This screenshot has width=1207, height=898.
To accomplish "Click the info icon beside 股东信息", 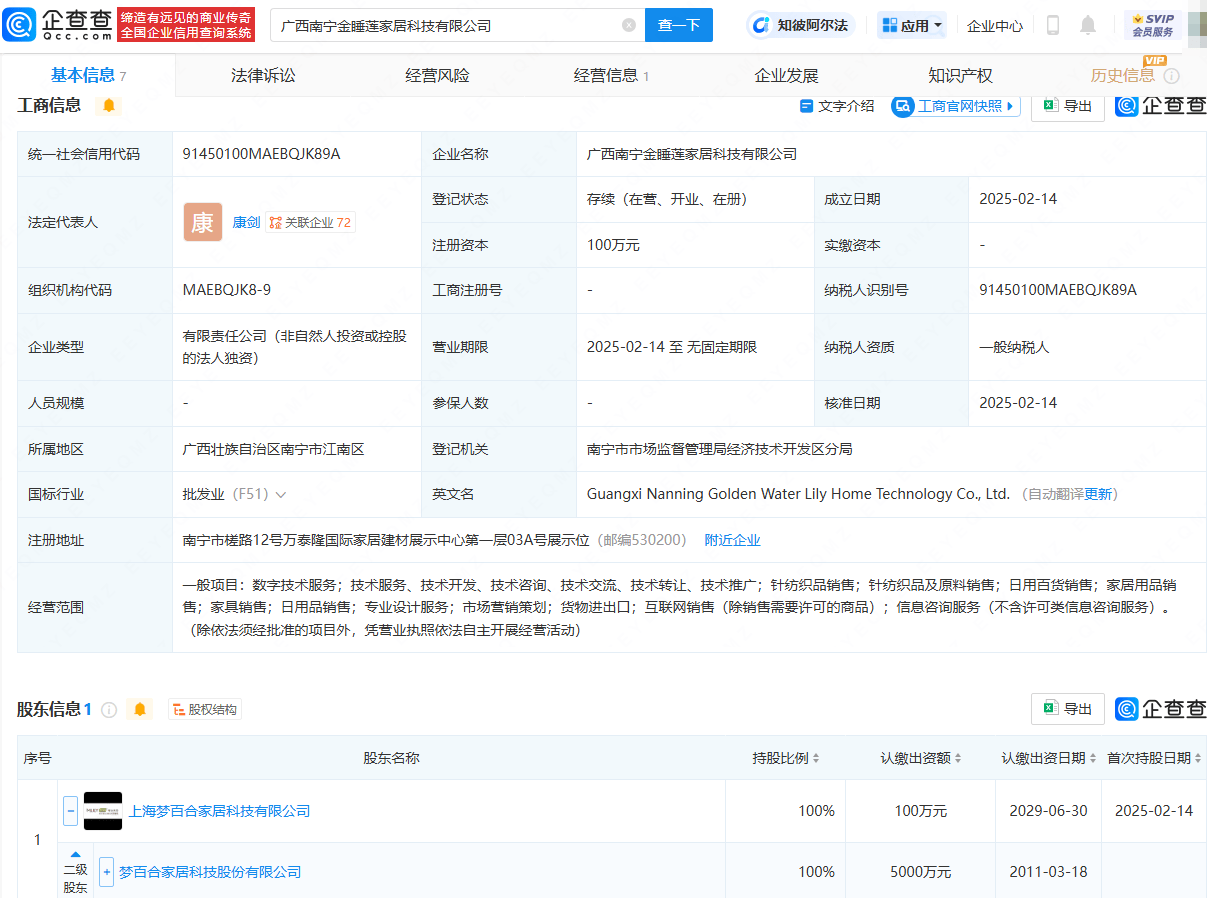I will coord(109,709).
